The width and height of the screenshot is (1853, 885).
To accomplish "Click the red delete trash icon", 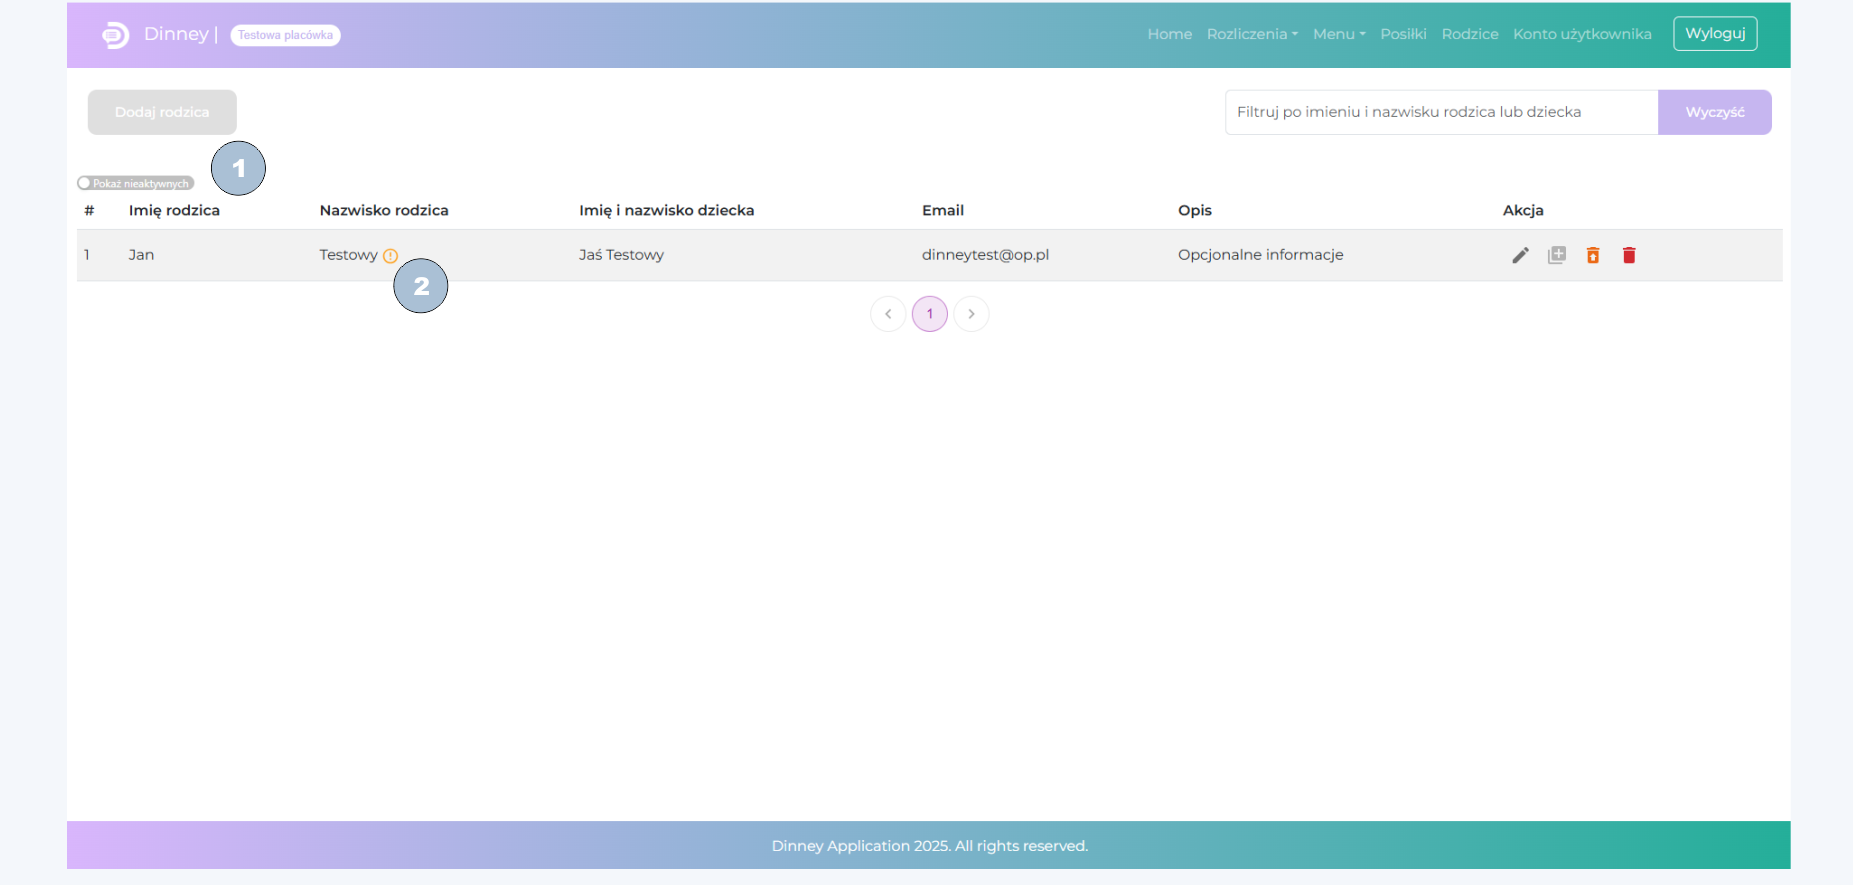I will pyautogui.click(x=1629, y=255).
